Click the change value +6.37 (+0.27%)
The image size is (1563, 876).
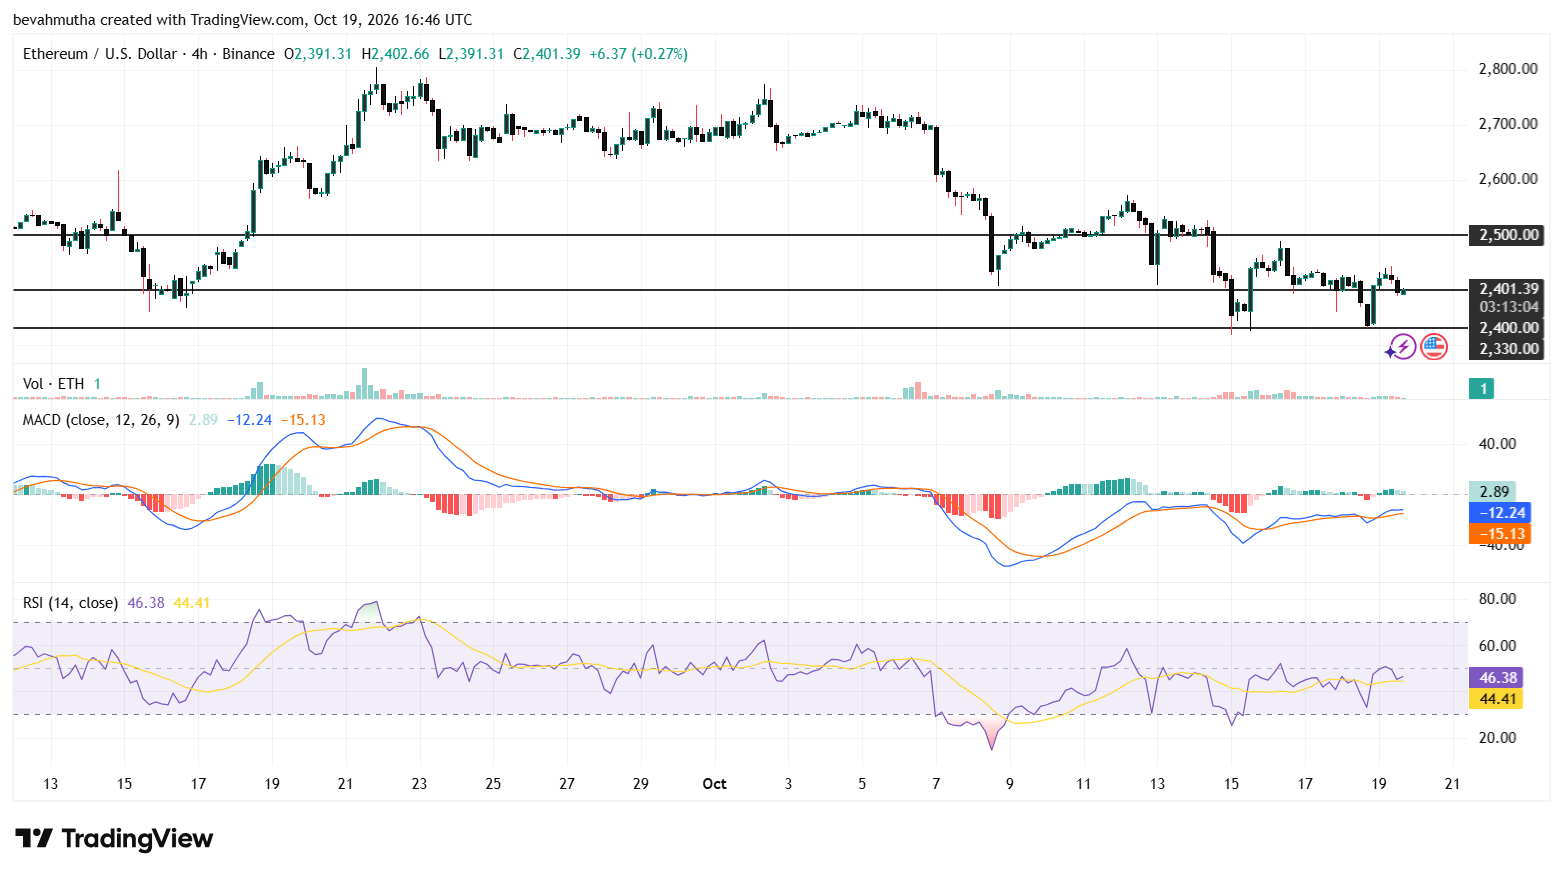638,54
